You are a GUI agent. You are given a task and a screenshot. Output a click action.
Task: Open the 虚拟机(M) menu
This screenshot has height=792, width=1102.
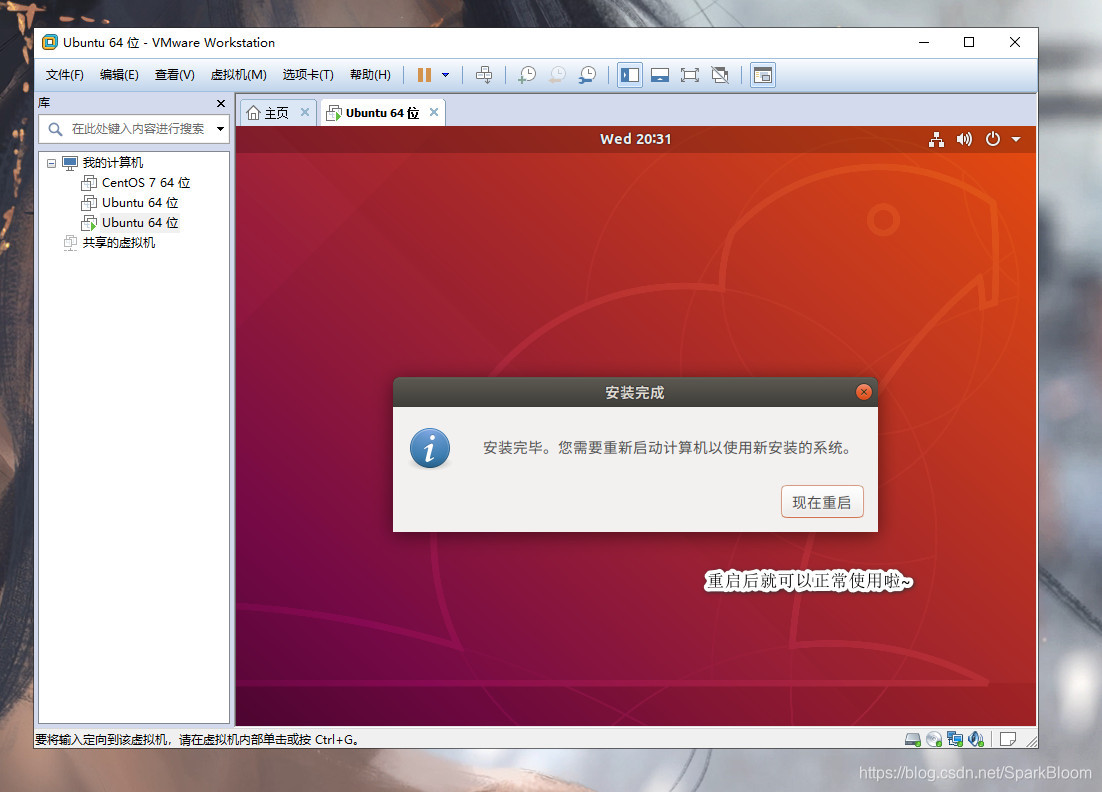[239, 75]
